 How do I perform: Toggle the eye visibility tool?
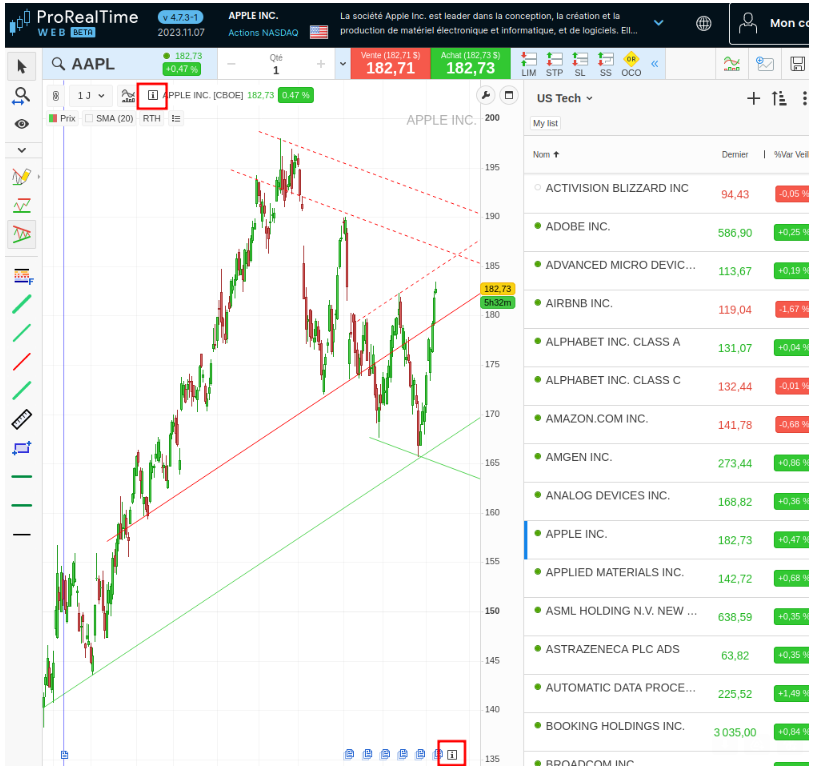click(21, 124)
